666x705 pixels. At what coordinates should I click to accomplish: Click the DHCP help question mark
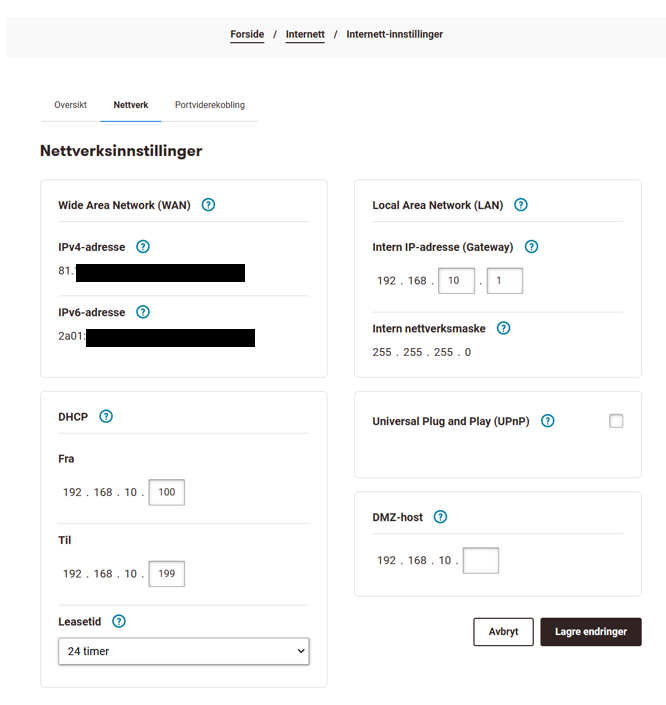pyautogui.click(x=106, y=416)
